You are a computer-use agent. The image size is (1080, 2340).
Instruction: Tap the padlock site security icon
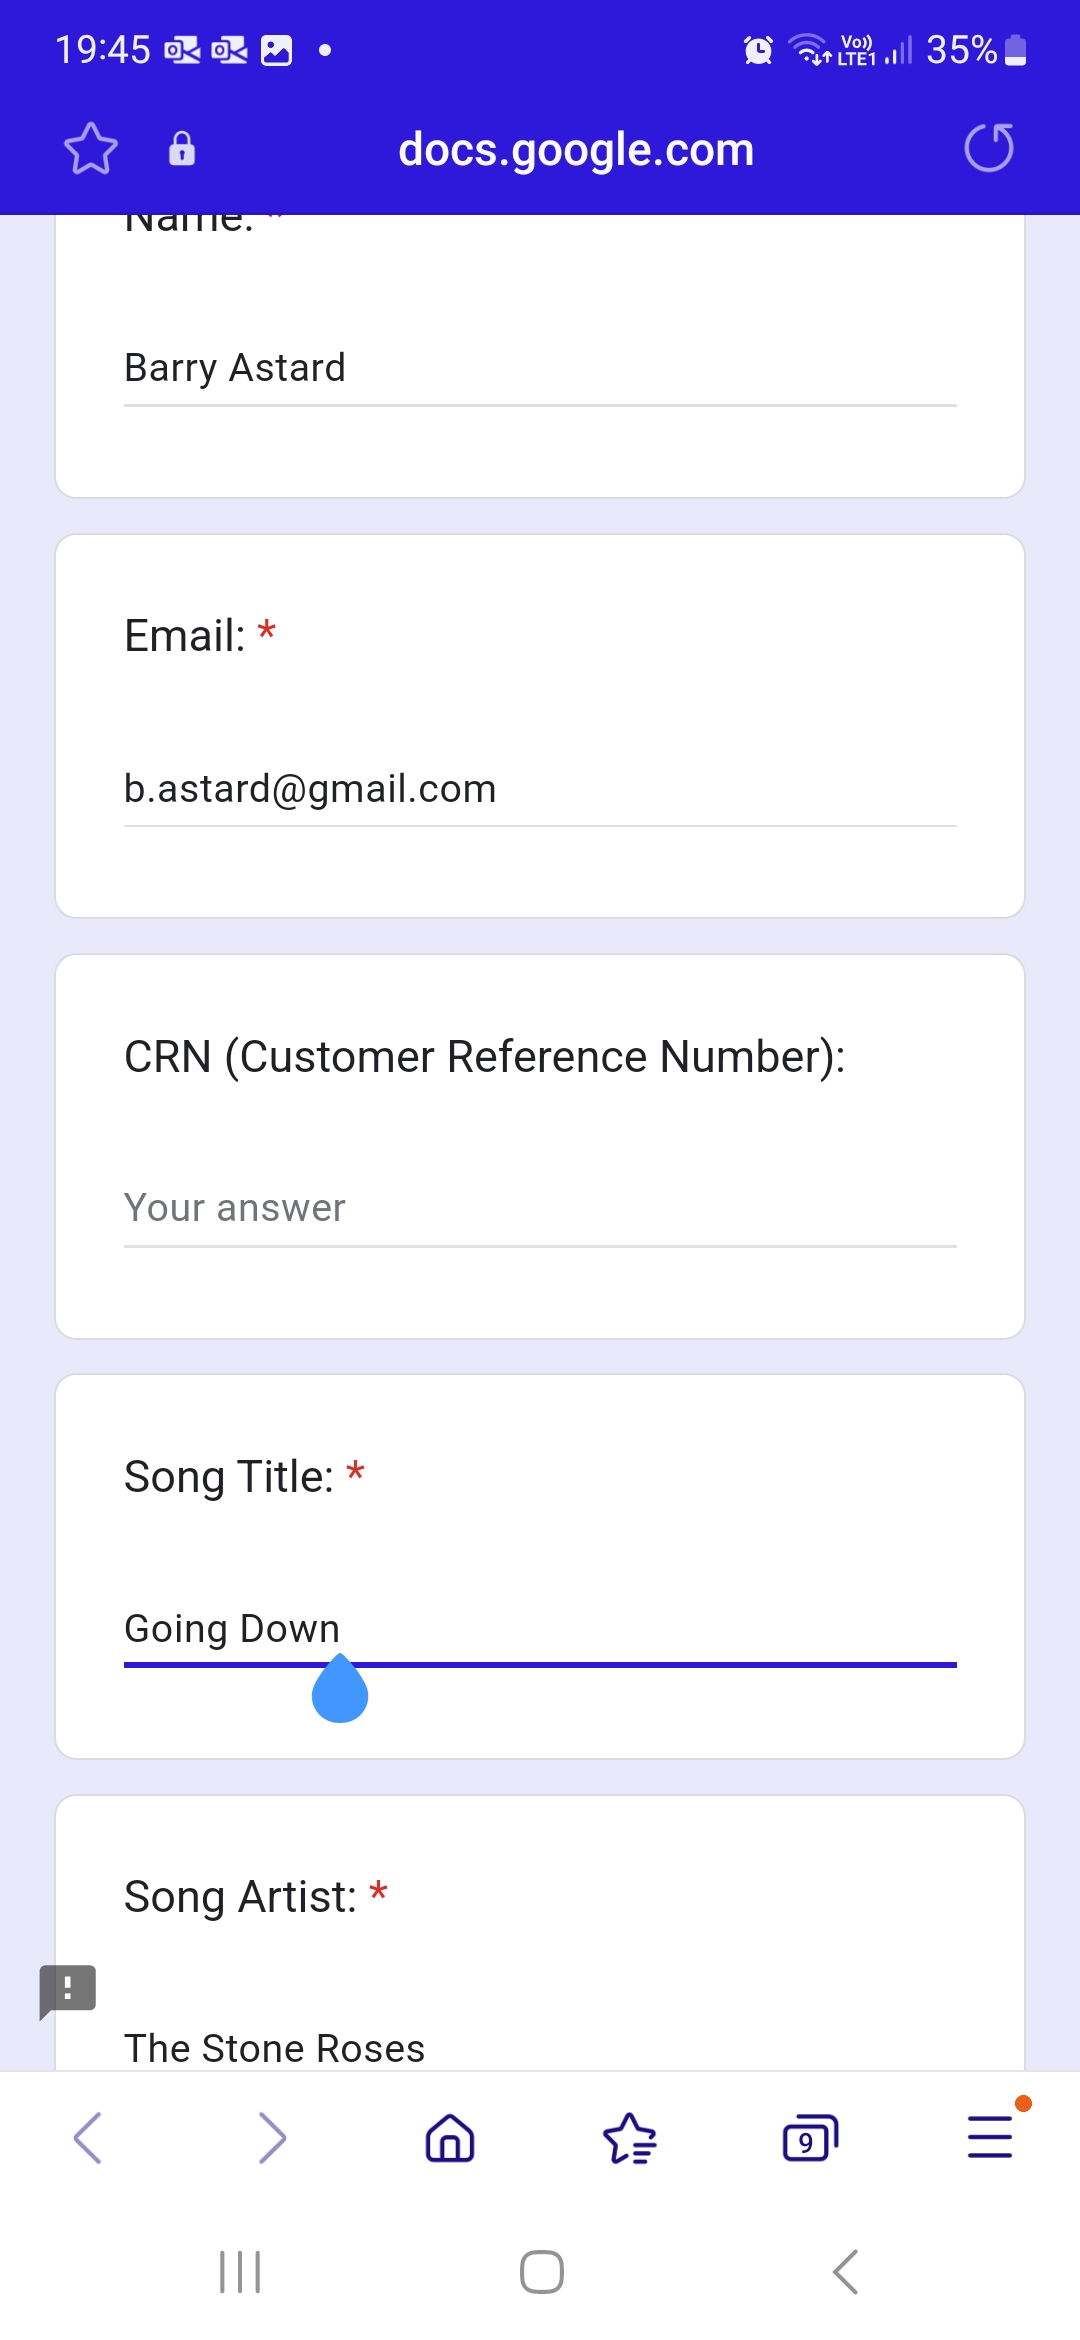181,149
